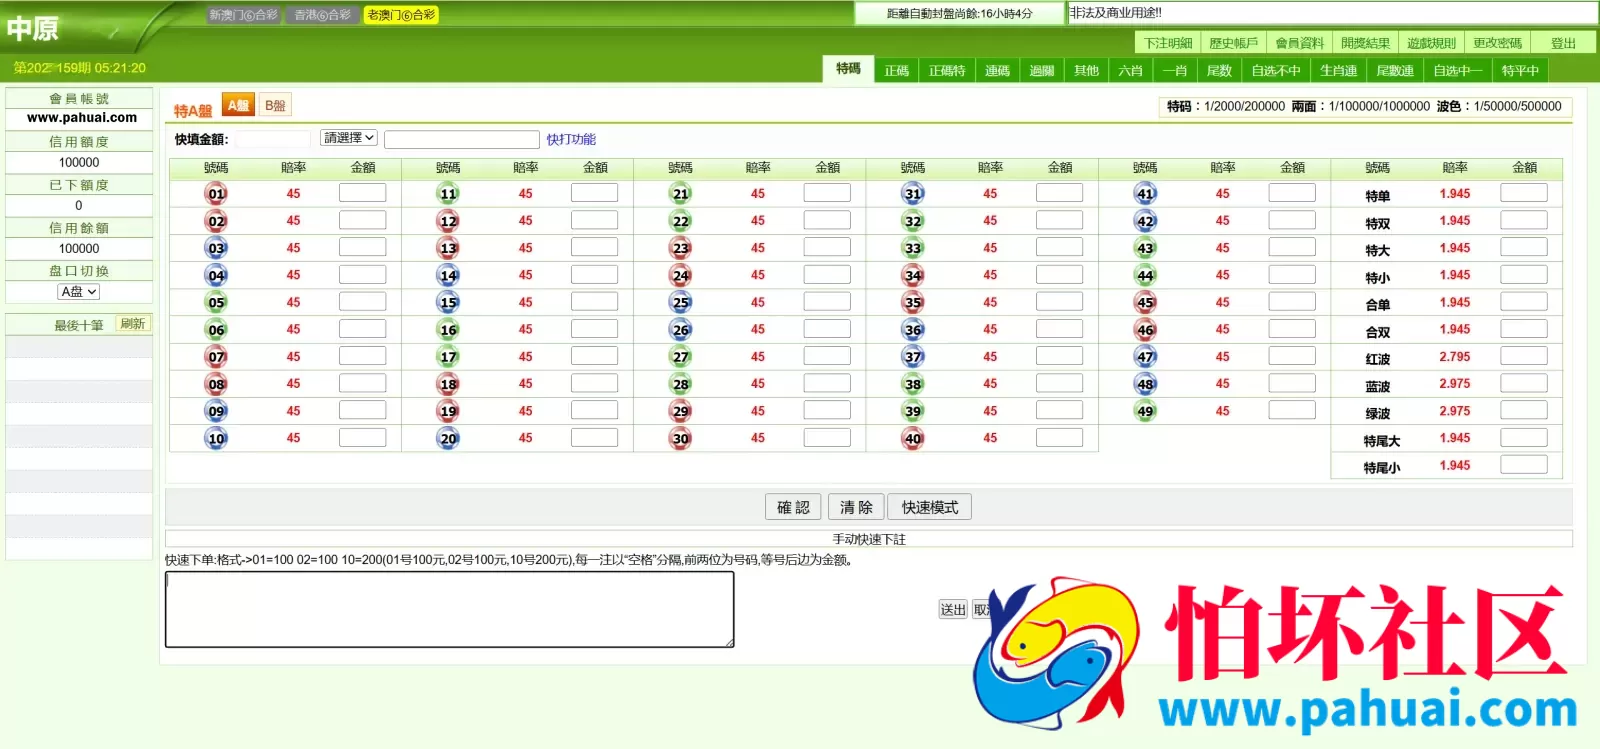Viewport: 1600px width, 749px height.
Task: Click number ball 25
Action: point(681,302)
